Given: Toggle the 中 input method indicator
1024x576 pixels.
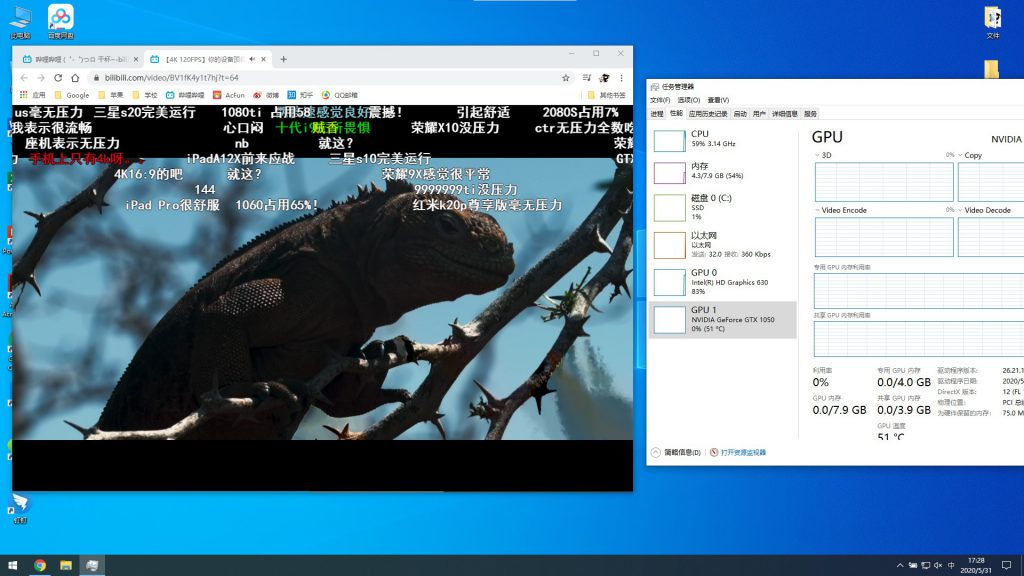Looking at the screenshot, I should [951, 565].
